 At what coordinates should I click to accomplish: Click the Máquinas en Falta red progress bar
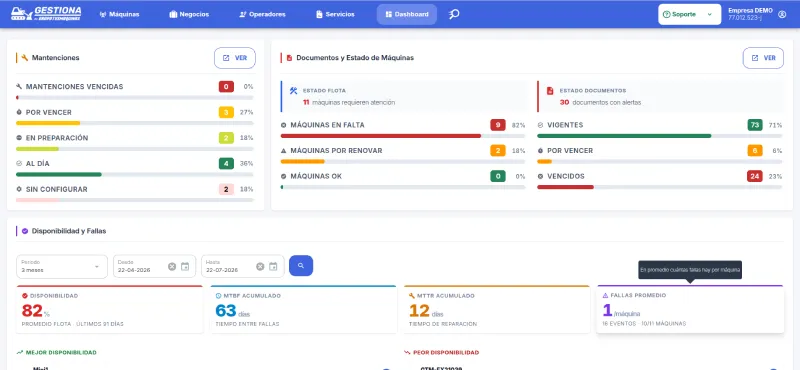point(381,136)
